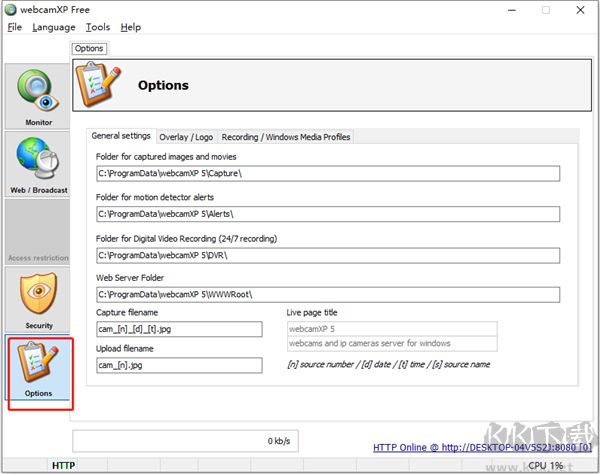Click the motion detector alerts folder field
The height and width of the screenshot is (474, 600).
[x=328, y=214]
